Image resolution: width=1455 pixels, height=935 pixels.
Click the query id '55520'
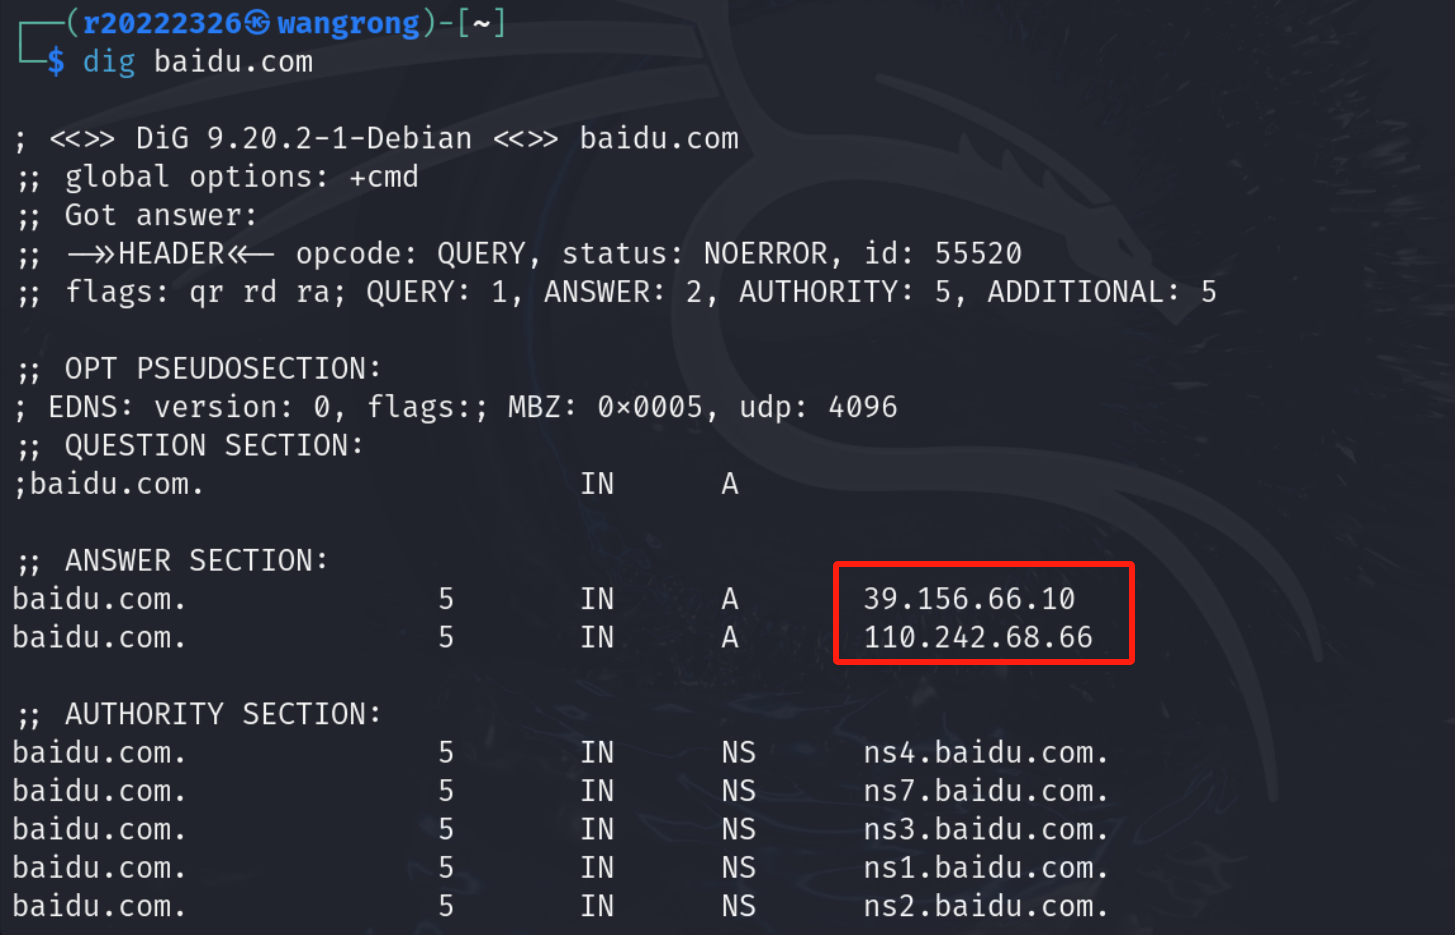[978, 253]
